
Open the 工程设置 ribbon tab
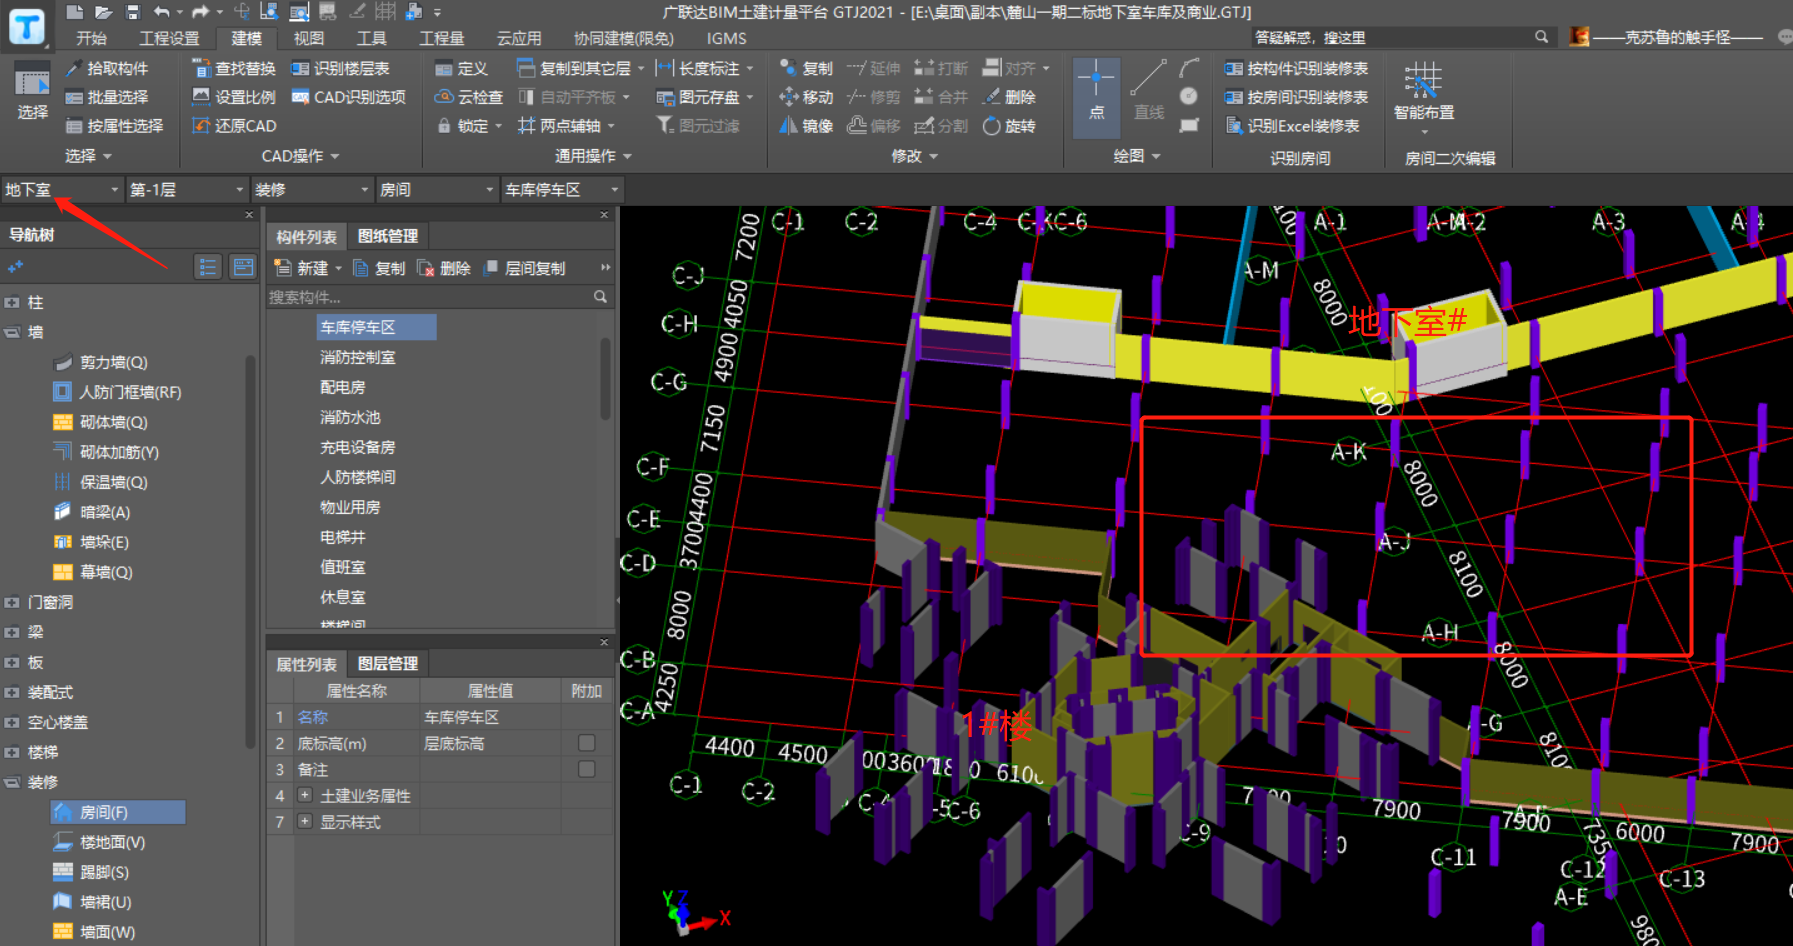click(x=169, y=38)
